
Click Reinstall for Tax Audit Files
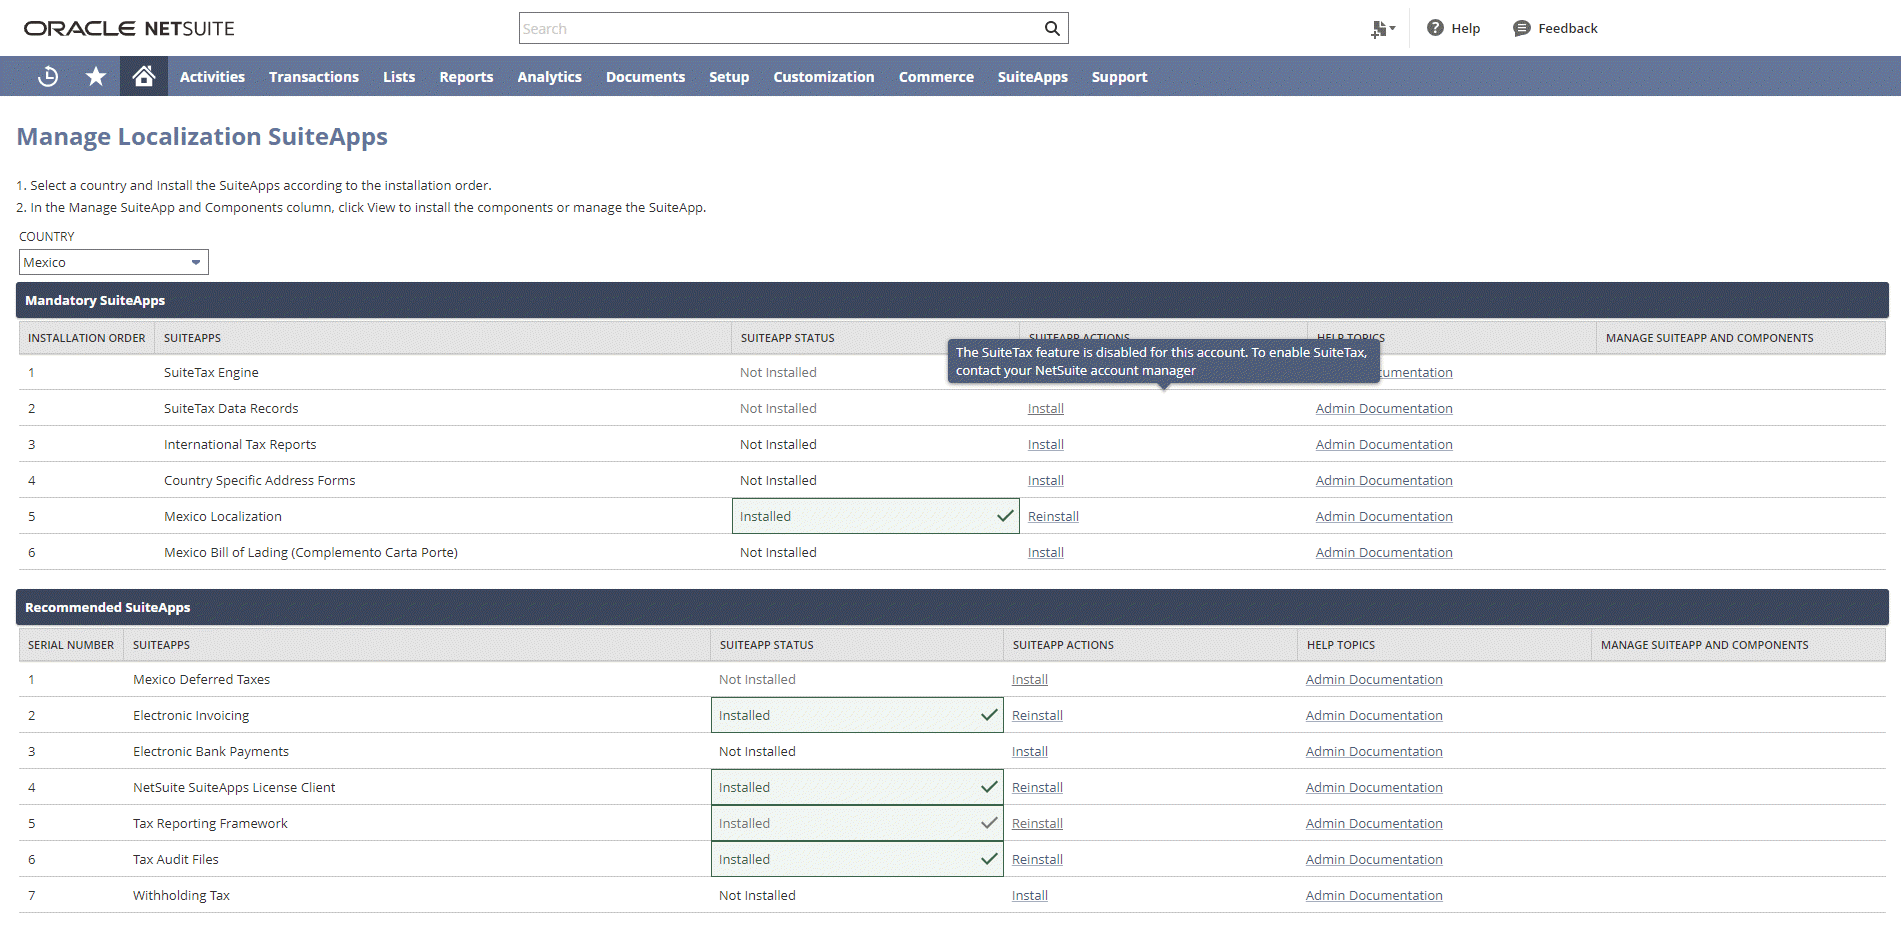(x=1037, y=859)
